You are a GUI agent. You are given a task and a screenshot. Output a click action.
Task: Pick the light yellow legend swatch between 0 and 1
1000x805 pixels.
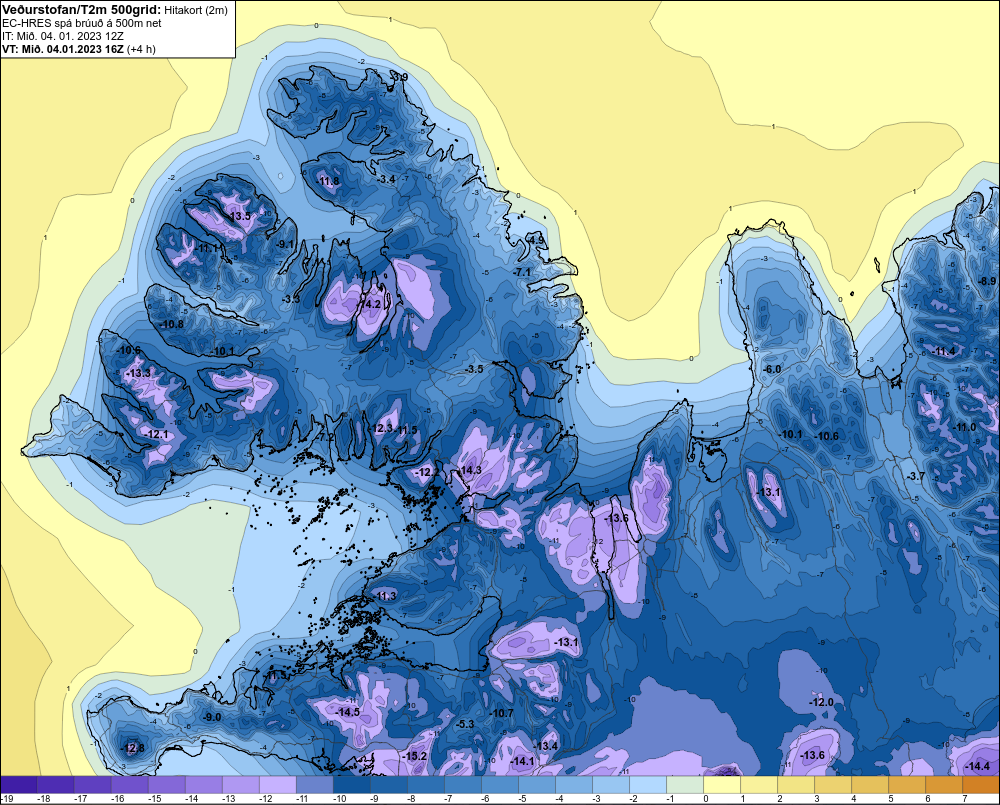[x=722, y=785]
